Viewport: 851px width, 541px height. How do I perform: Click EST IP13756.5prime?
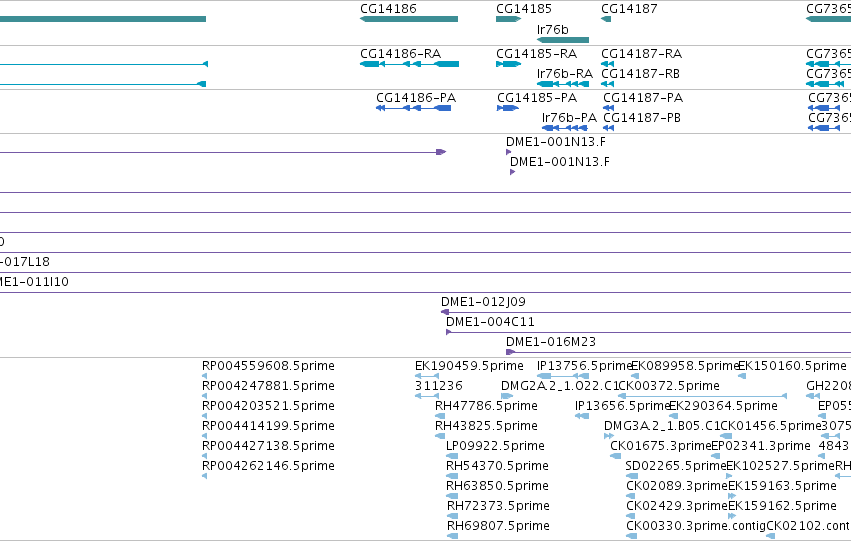click(585, 366)
